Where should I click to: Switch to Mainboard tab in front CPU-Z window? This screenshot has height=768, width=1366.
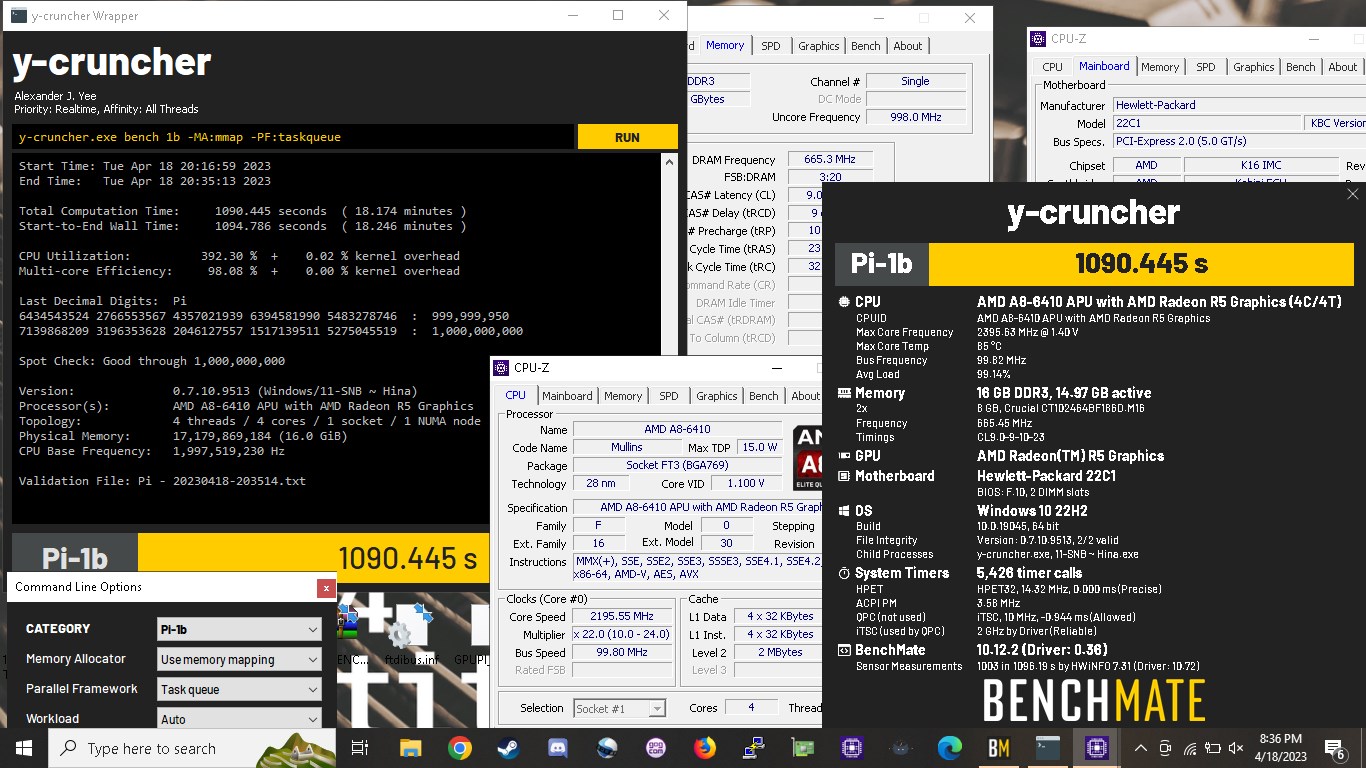567,396
